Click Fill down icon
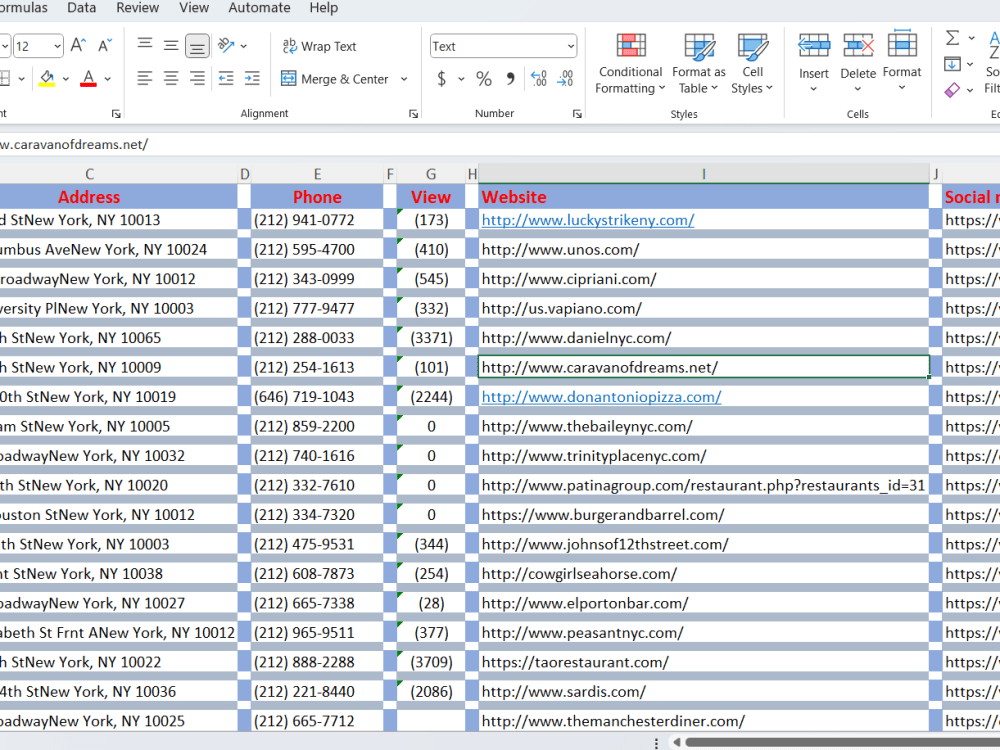This screenshot has width=1000, height=750. (952, 64)
